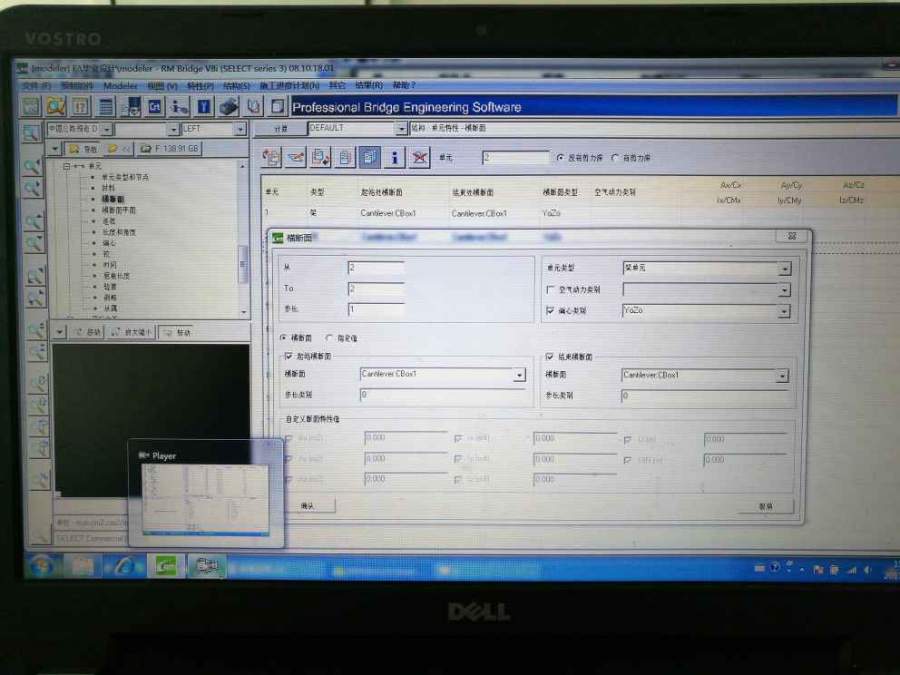
Task: Click the Player taskbar icon
Action: (x=207, y=567)
